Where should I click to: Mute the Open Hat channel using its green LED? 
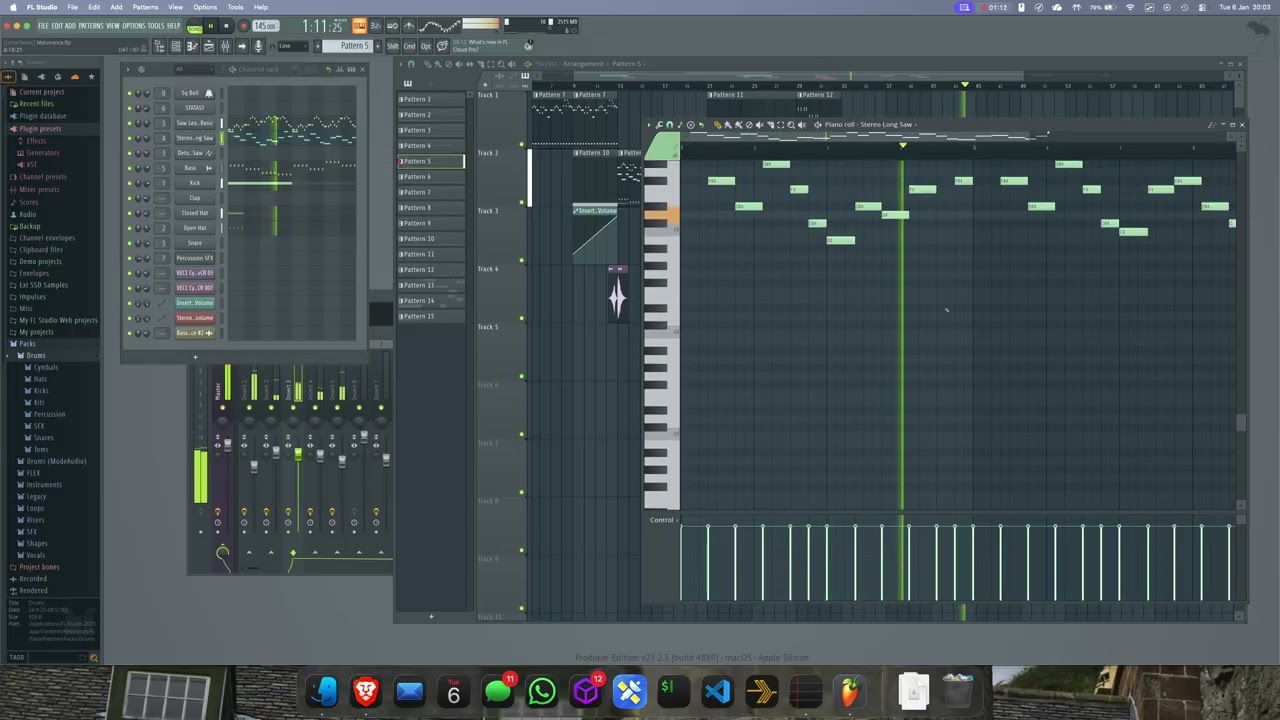[130, 228]
